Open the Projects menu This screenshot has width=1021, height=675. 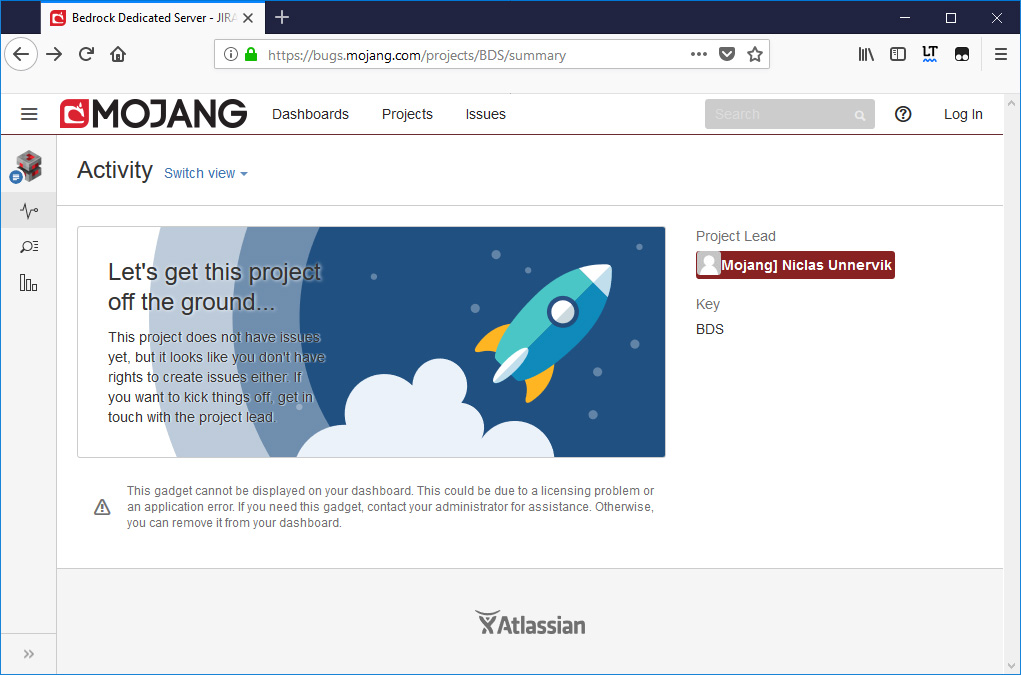pyautogui.click(x=407, y=114)
